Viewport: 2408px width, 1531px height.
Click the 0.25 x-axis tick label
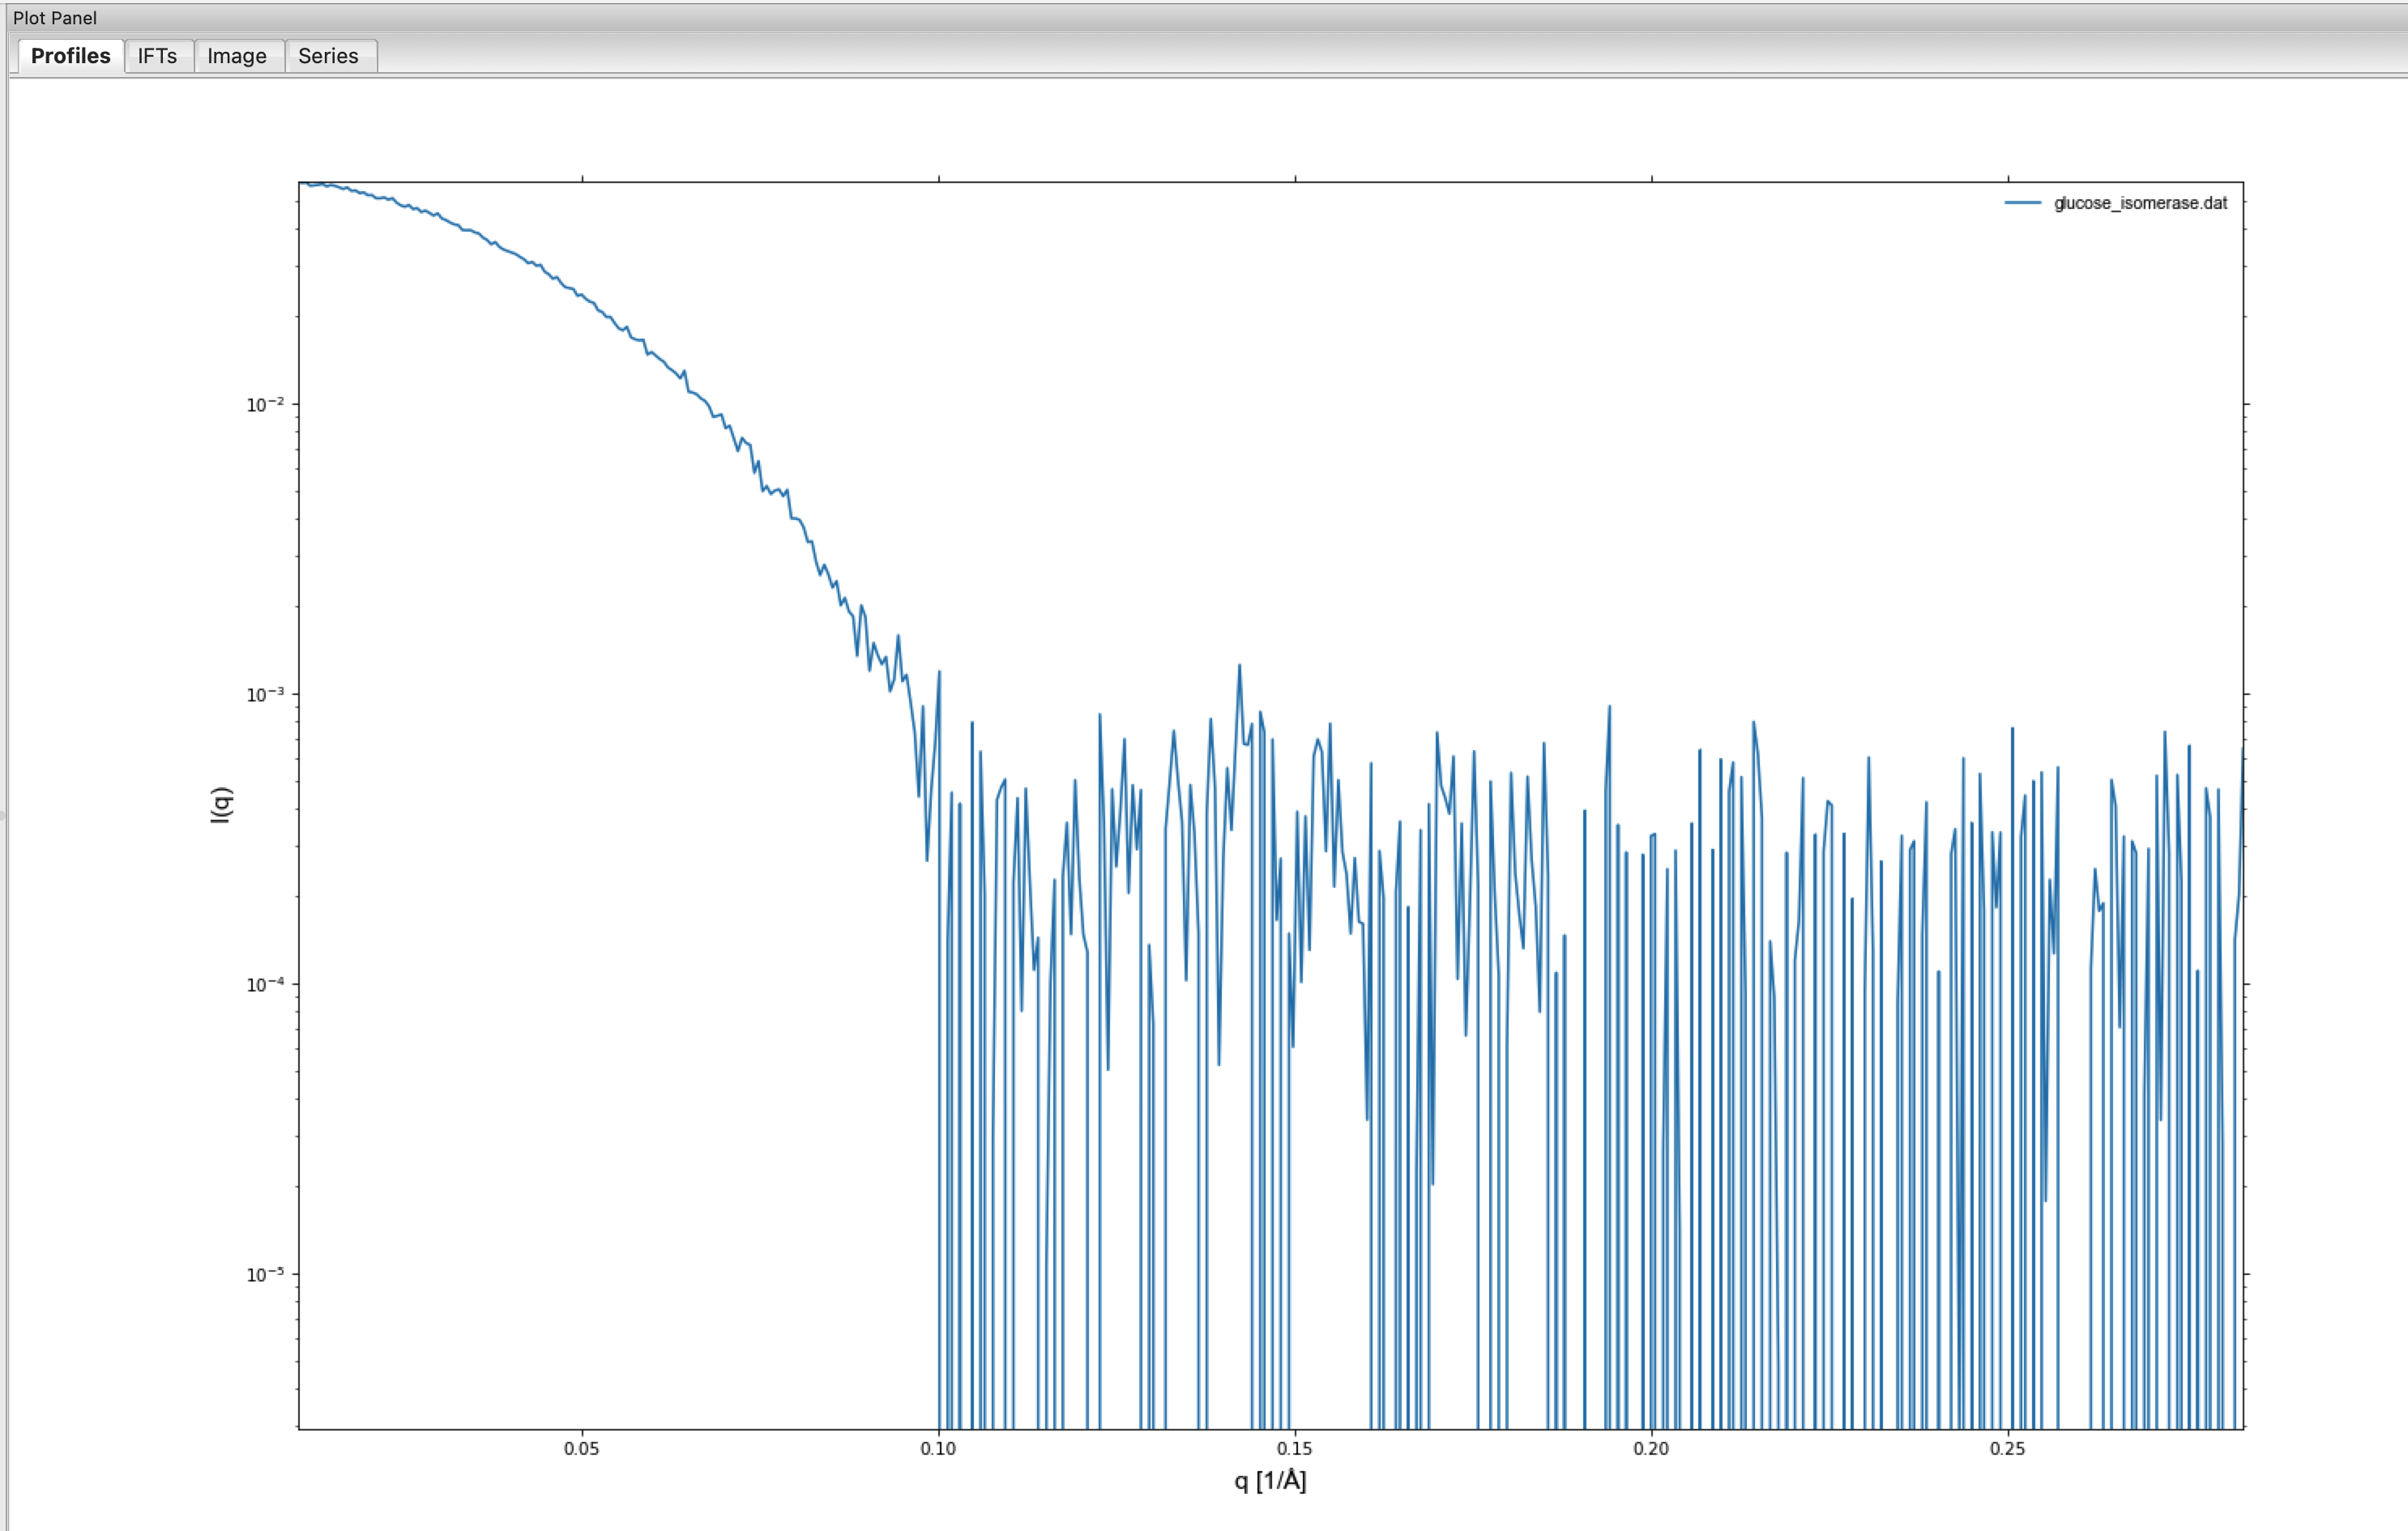(2007, 1448)
